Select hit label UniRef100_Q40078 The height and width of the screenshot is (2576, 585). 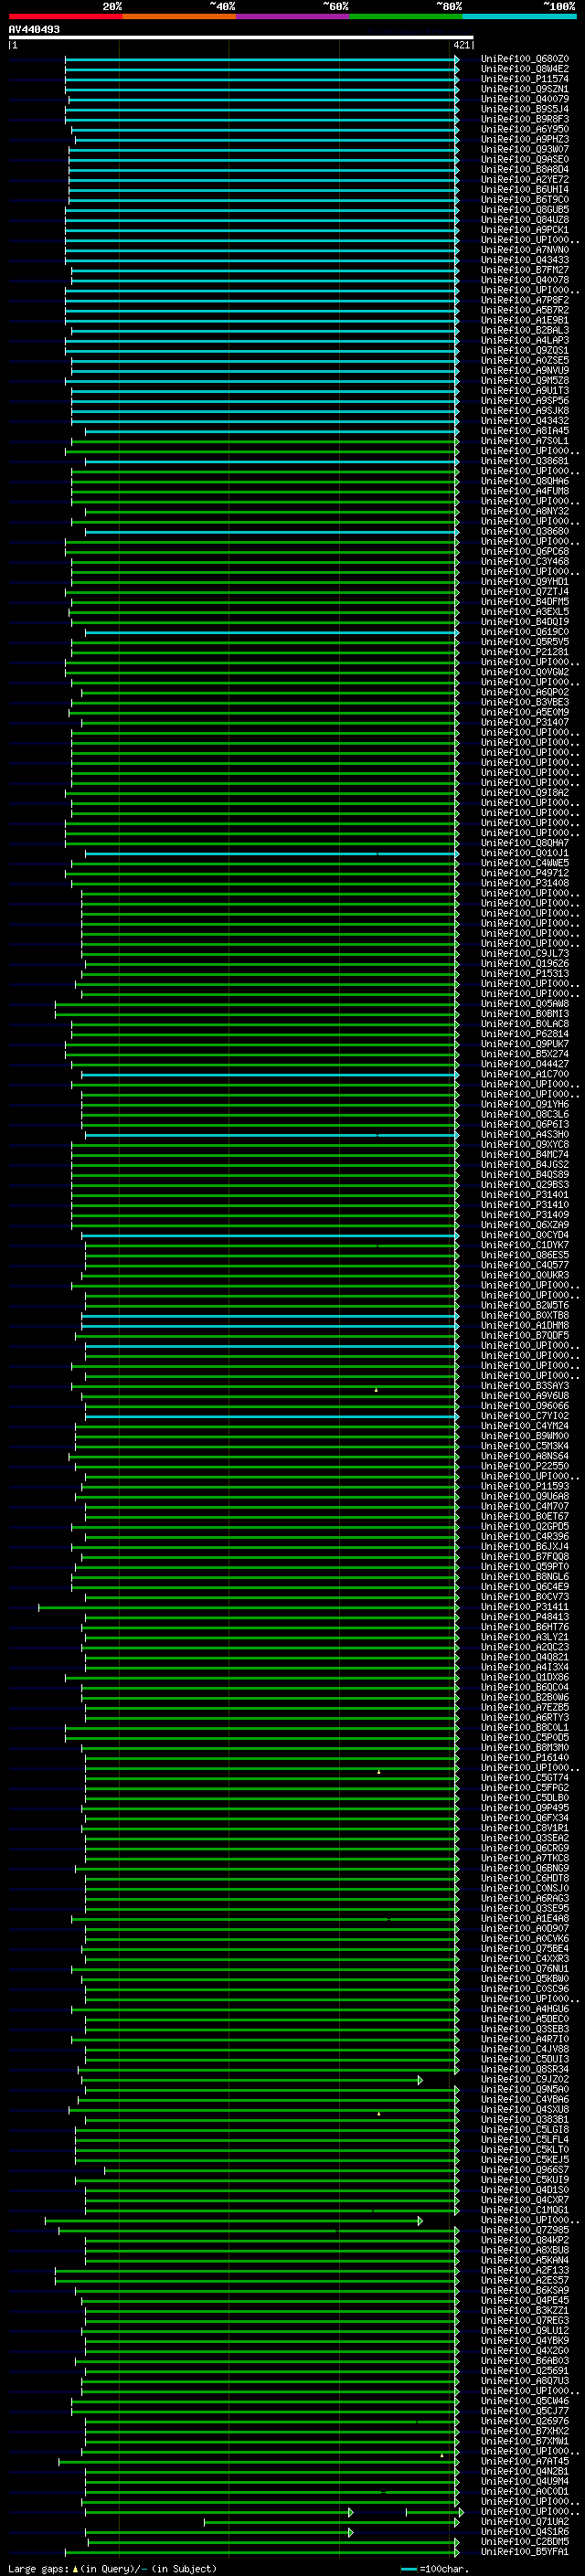pyautogui.click(x=525, y=280)
